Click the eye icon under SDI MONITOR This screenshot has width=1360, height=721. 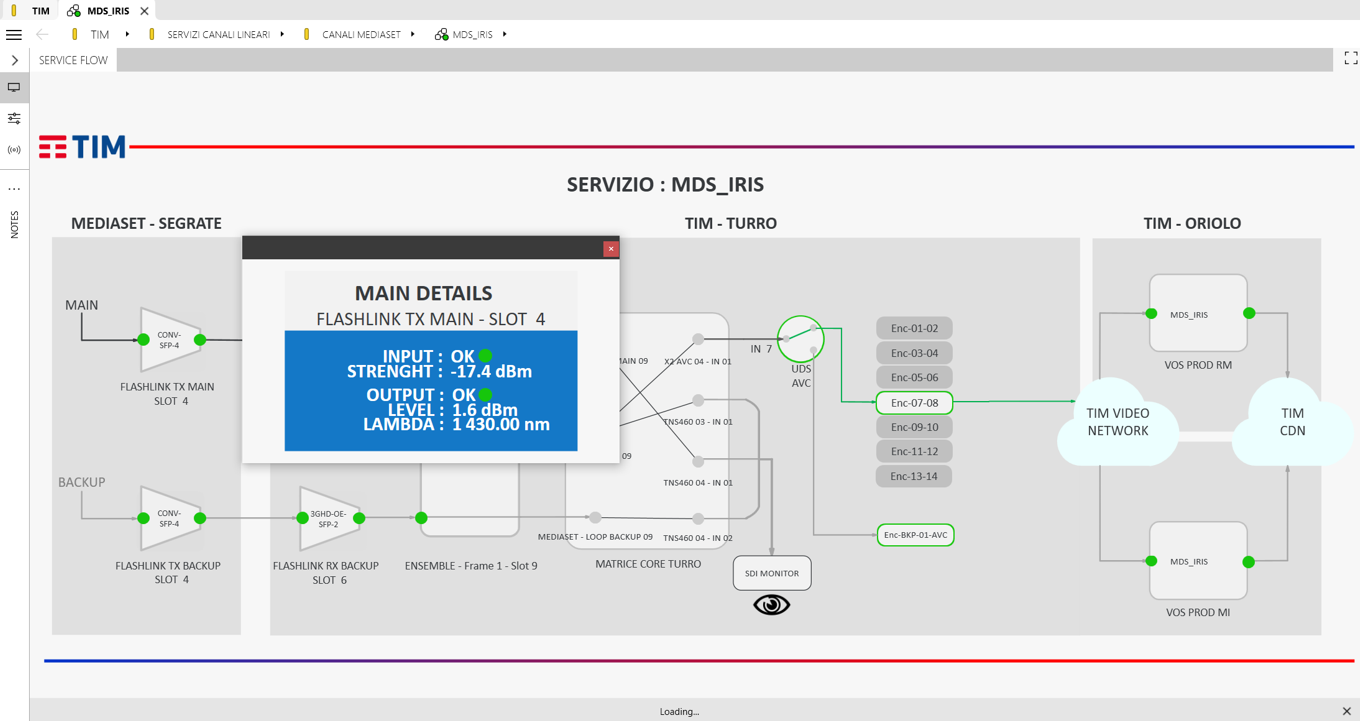[771, 605]
